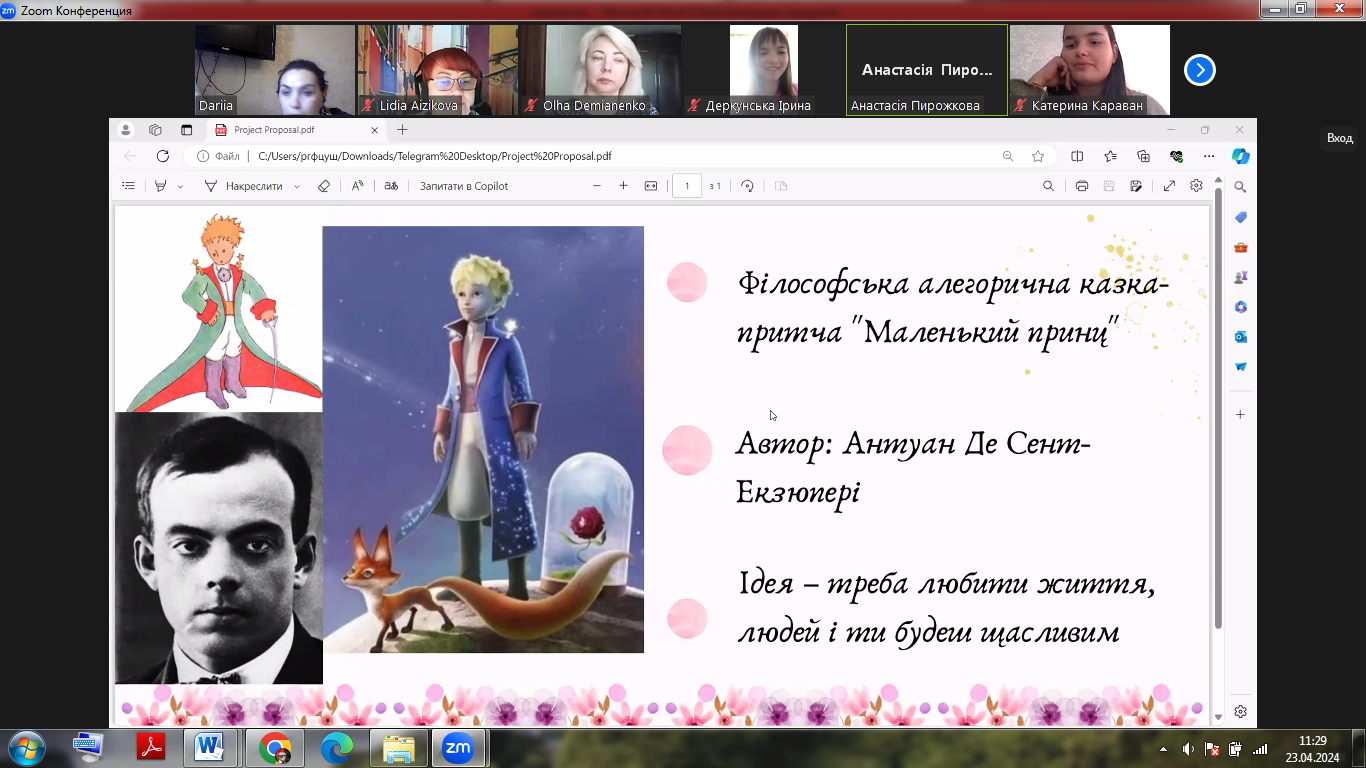
Task: View site information Файл icon
Action: point(218,156)
